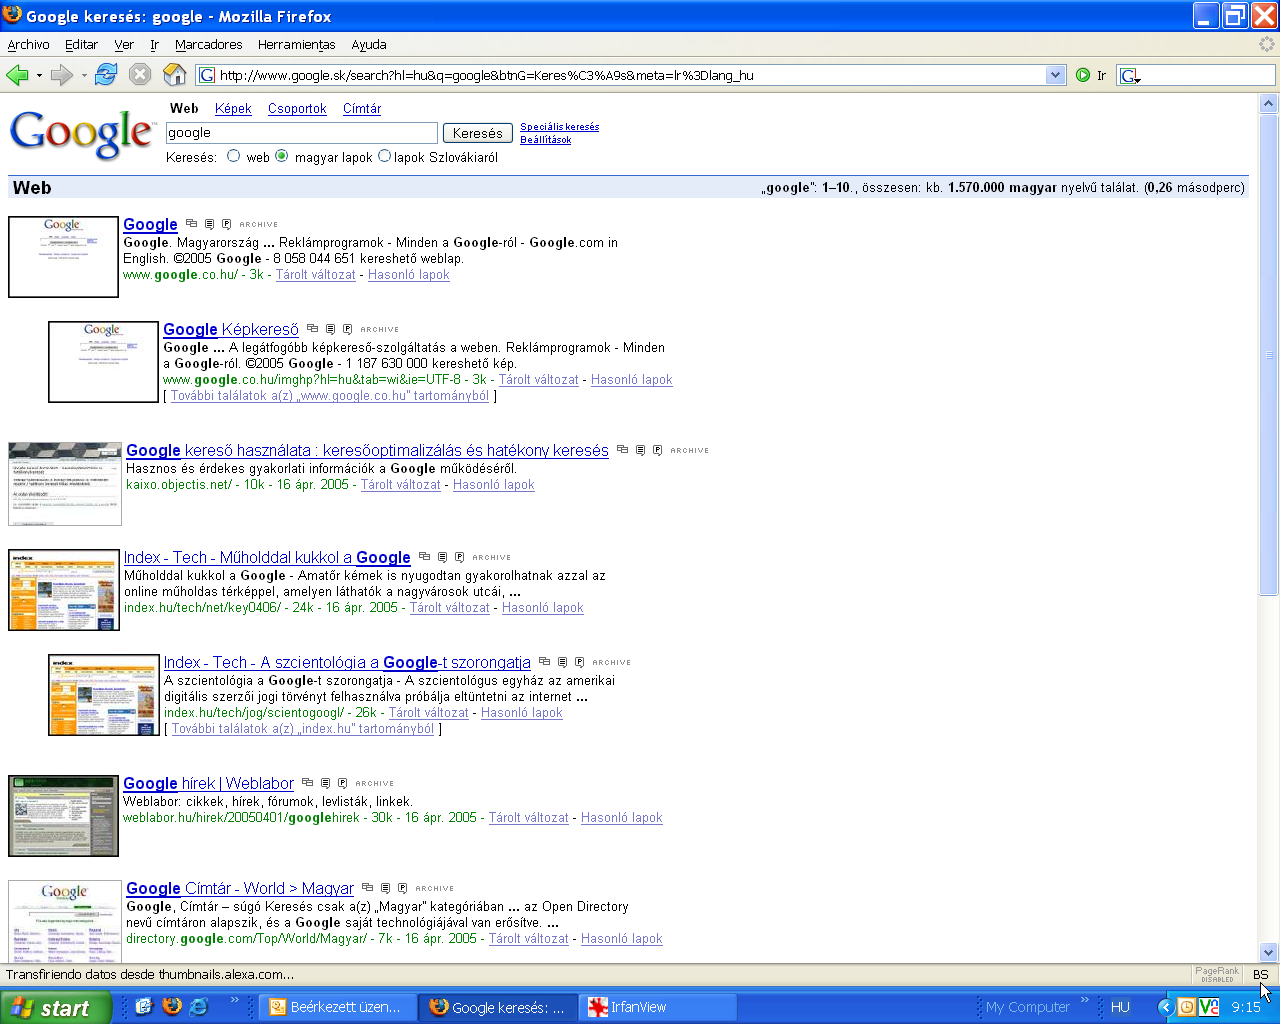Click the second small icon beside the first Google result
The image size is (1280, 1024).
[209, 224]
